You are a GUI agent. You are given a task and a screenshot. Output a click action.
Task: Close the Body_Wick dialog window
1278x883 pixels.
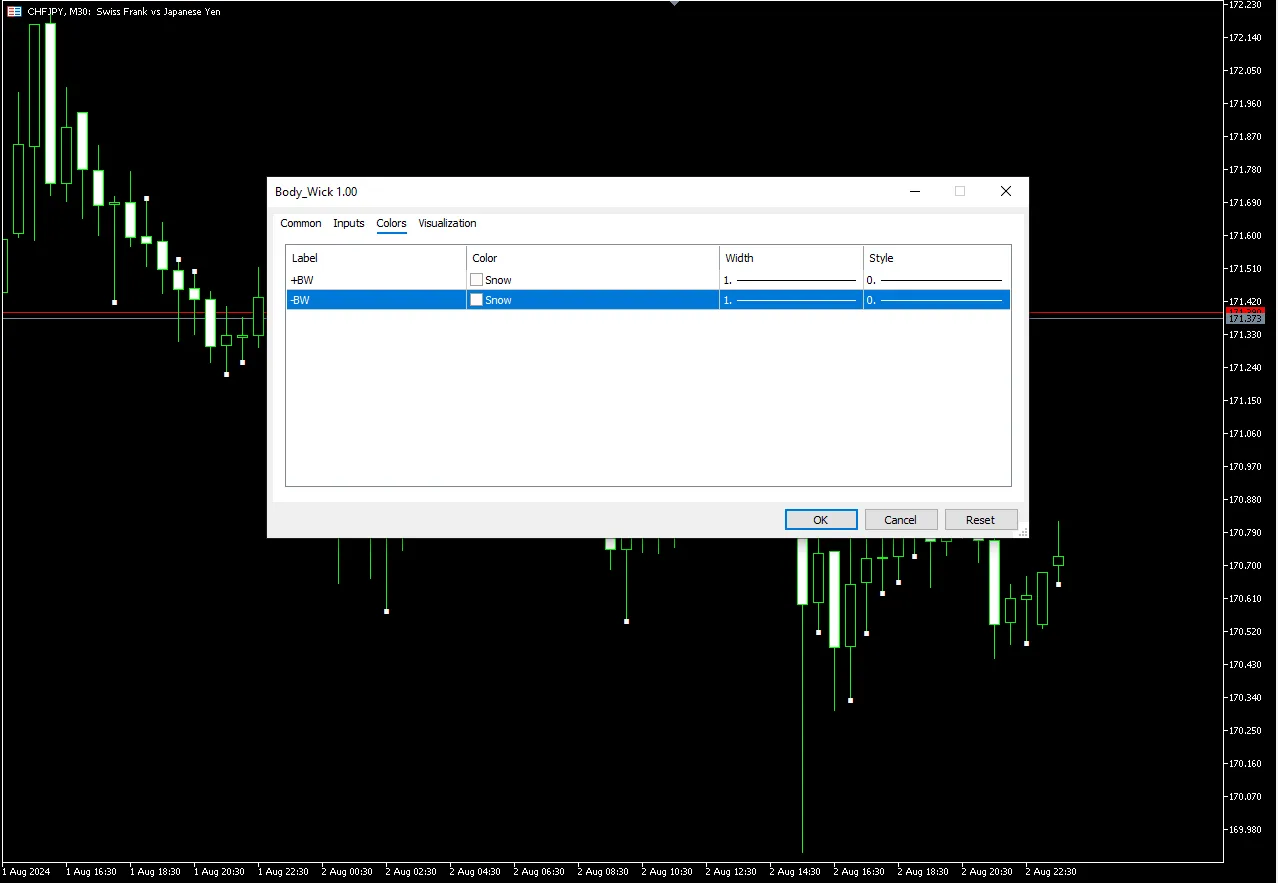pos(1006,191)
